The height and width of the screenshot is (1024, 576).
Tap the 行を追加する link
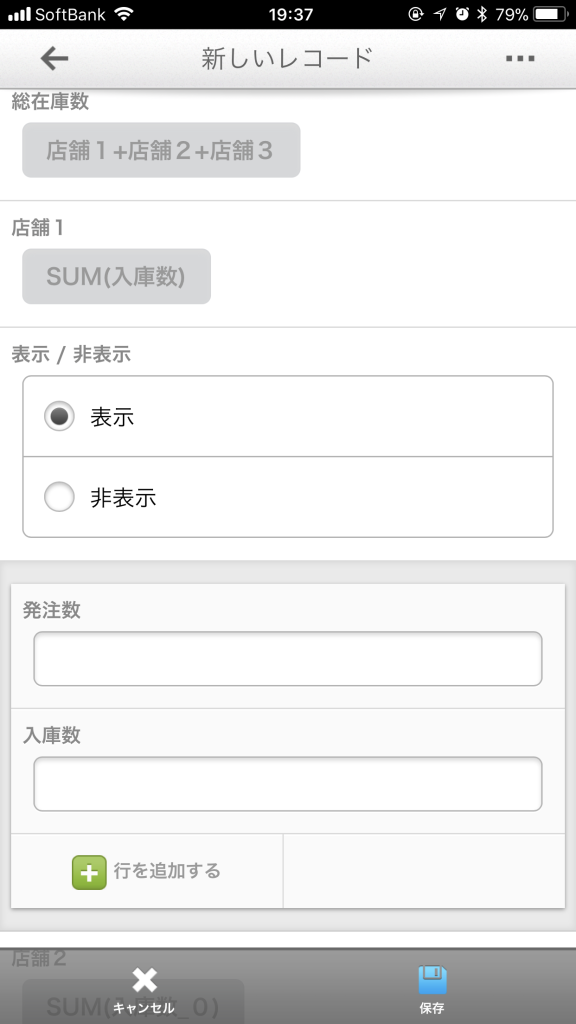(x=167, y=871)
